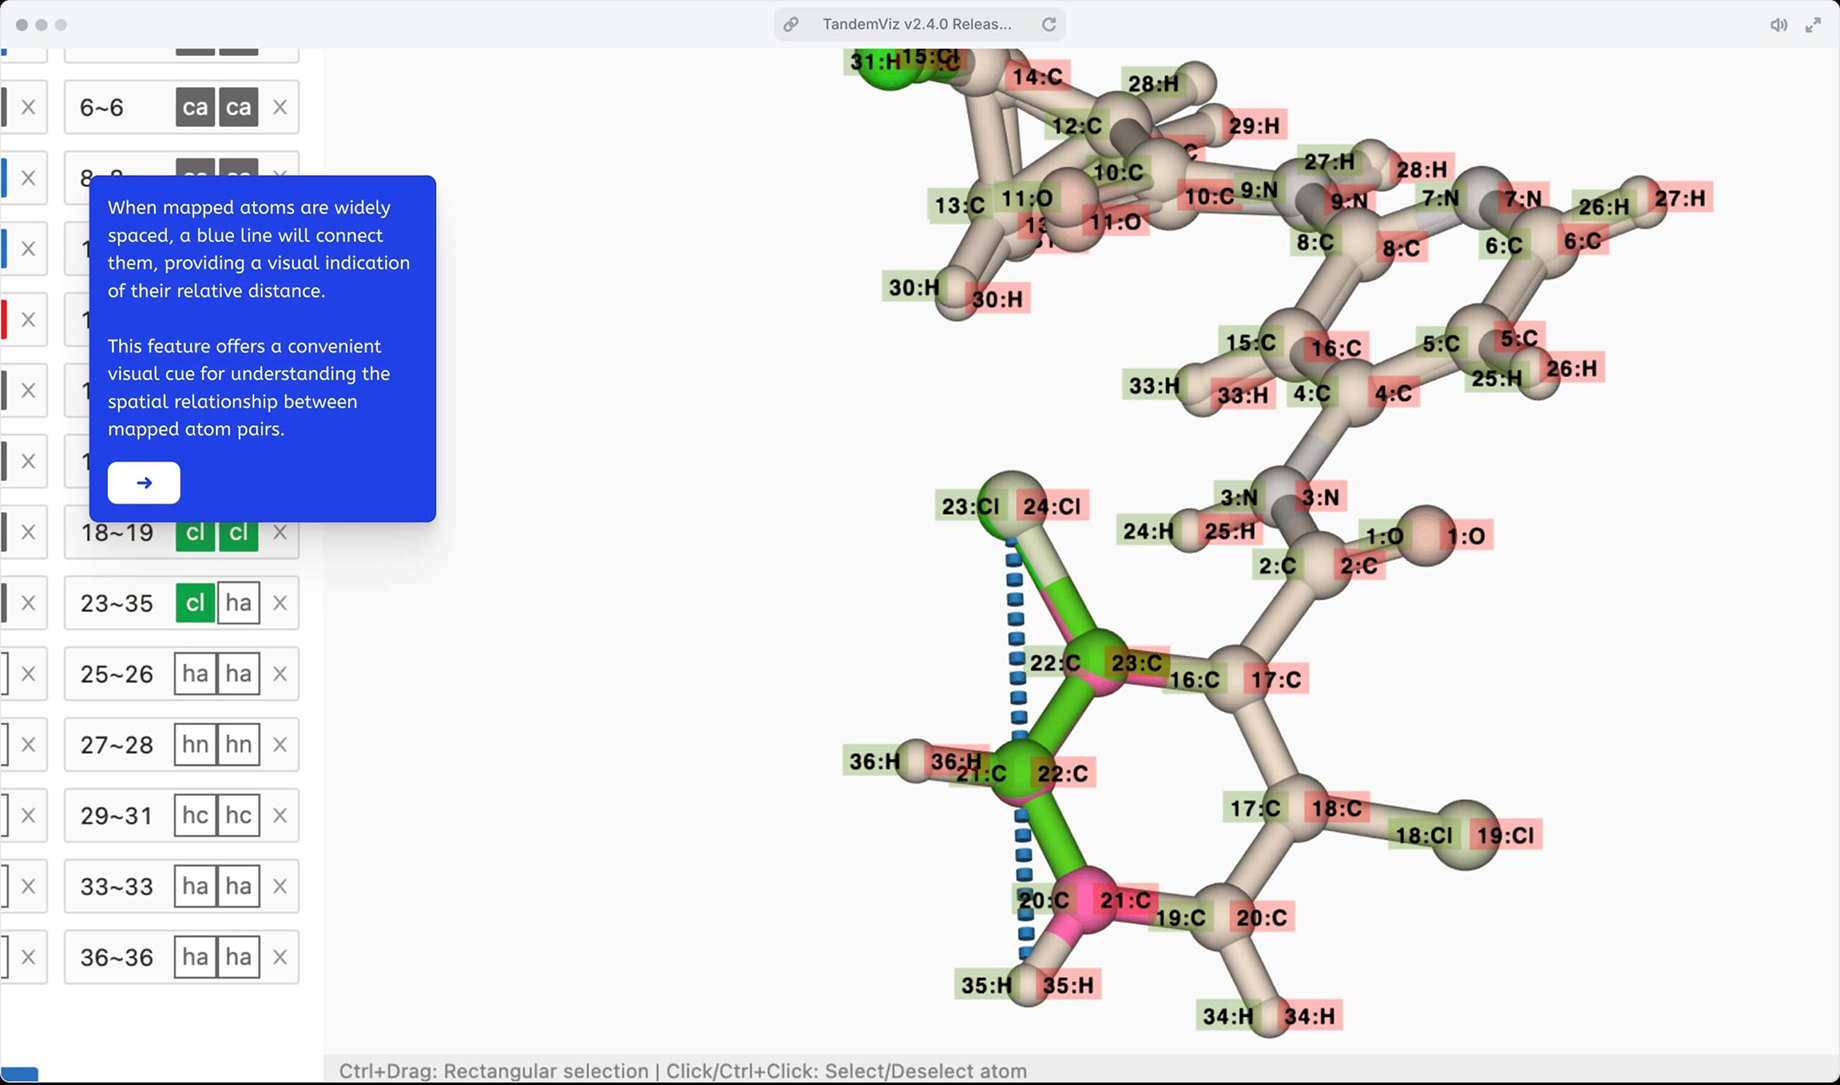The height and width of the screenshot is (1085, 1840).
Task: Delete the 23~35 mapping with its X icon
Action: point(280,603)
